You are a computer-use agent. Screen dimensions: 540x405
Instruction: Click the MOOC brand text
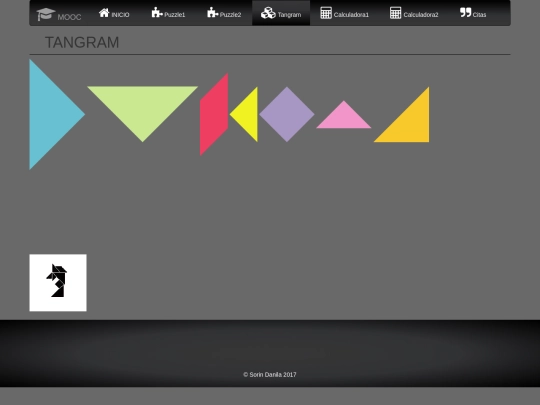pyautogui.click(x=70, y=17)
